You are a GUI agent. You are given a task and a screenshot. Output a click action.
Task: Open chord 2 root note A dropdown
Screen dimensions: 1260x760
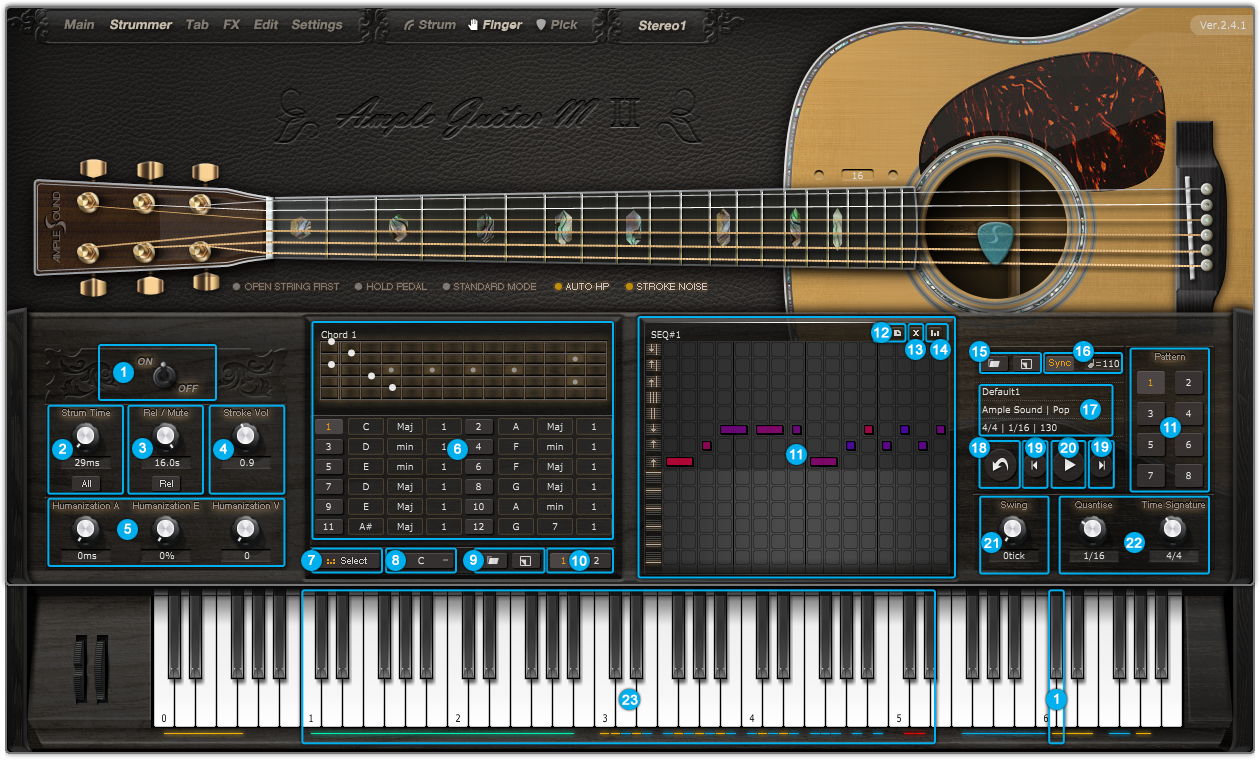tap(515, 427)
